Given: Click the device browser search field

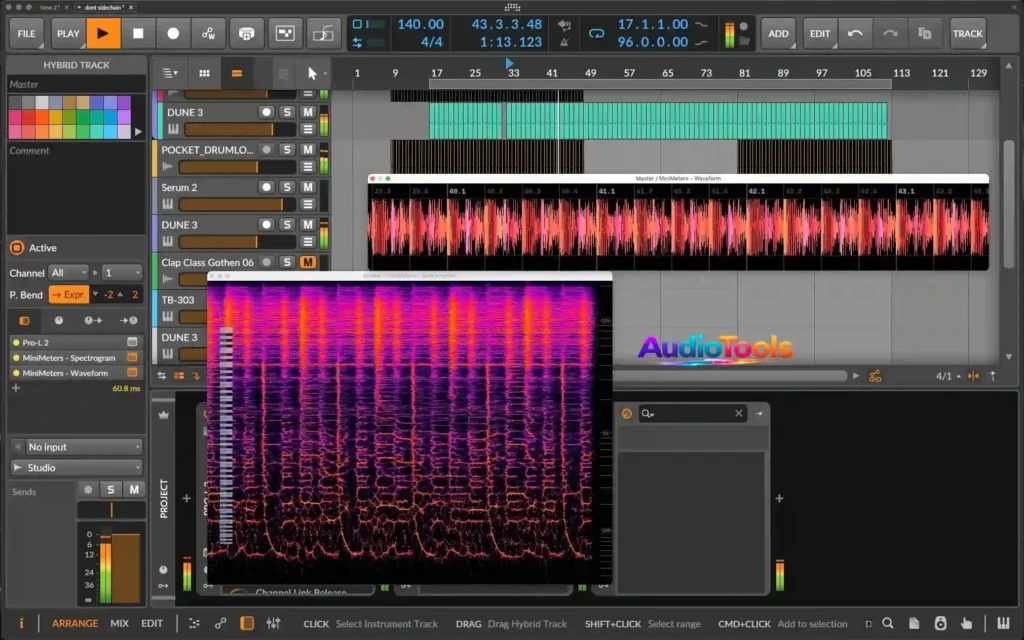Looking at the screenshot, I should click(690, 413).
